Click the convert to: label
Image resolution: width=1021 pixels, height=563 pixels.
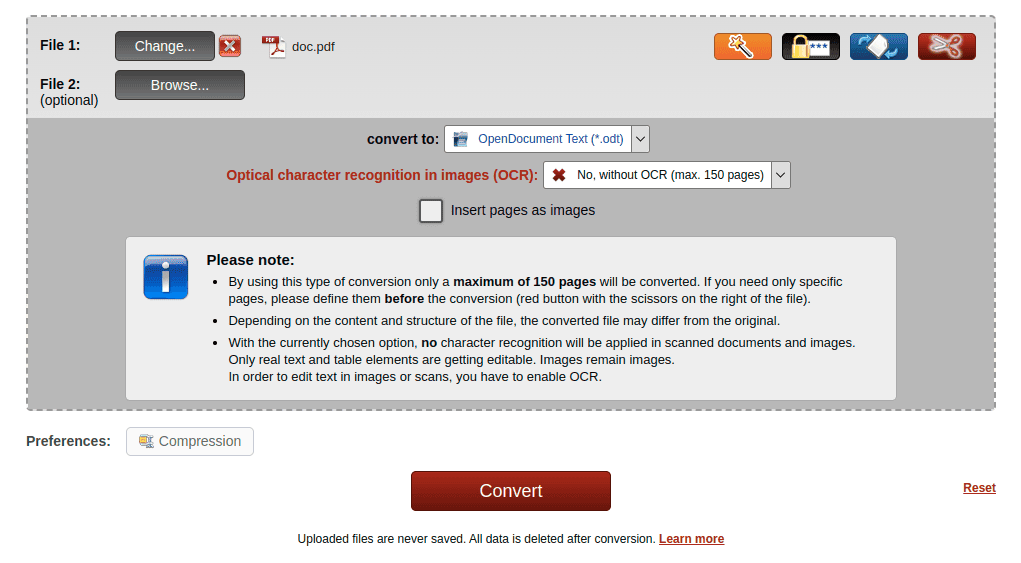tap(403, 139)
